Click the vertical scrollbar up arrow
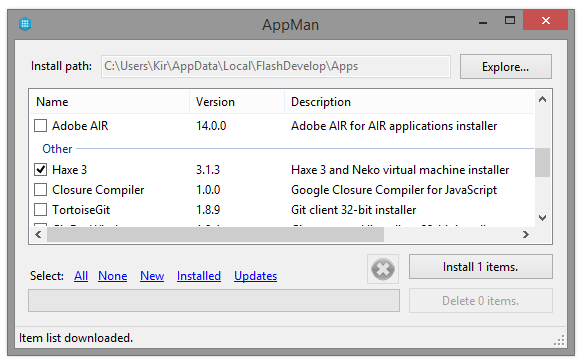The image size is (584, 363). pos(543,99)
